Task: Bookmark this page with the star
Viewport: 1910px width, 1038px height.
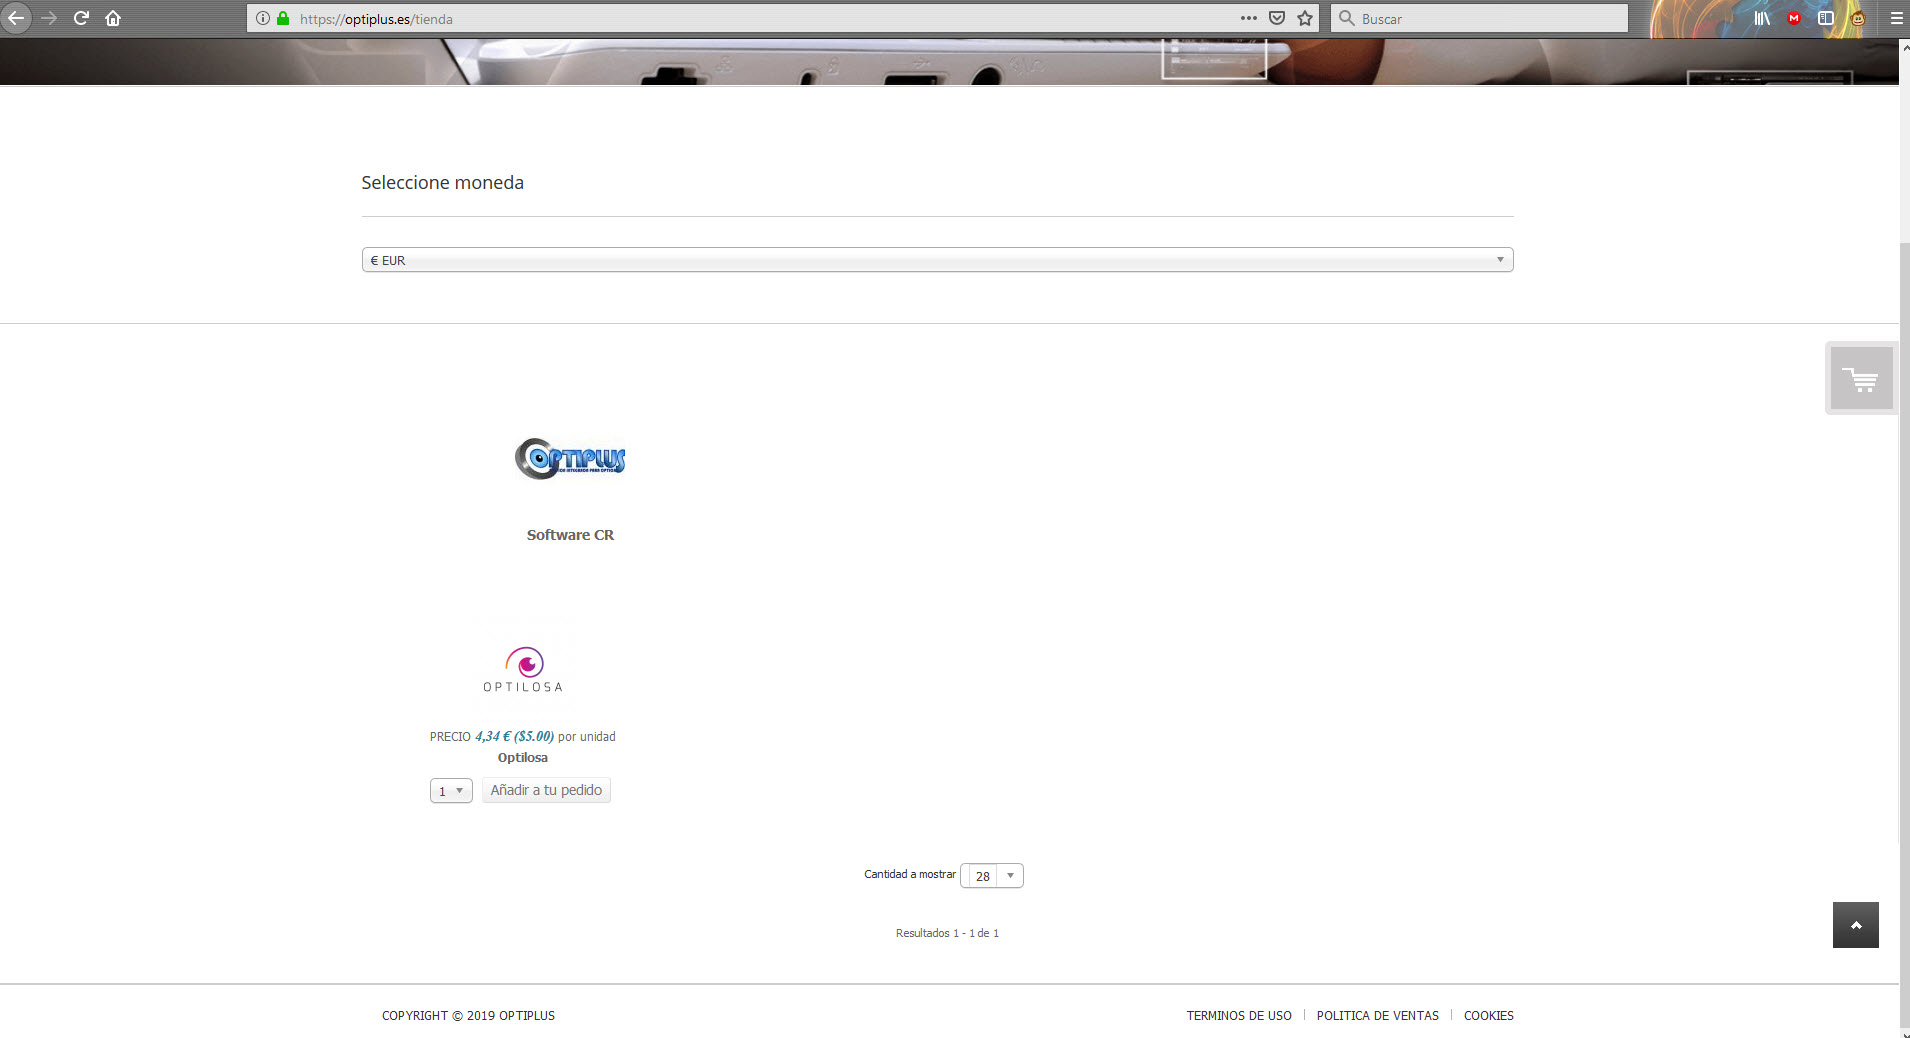Action: click(1305, 18)
